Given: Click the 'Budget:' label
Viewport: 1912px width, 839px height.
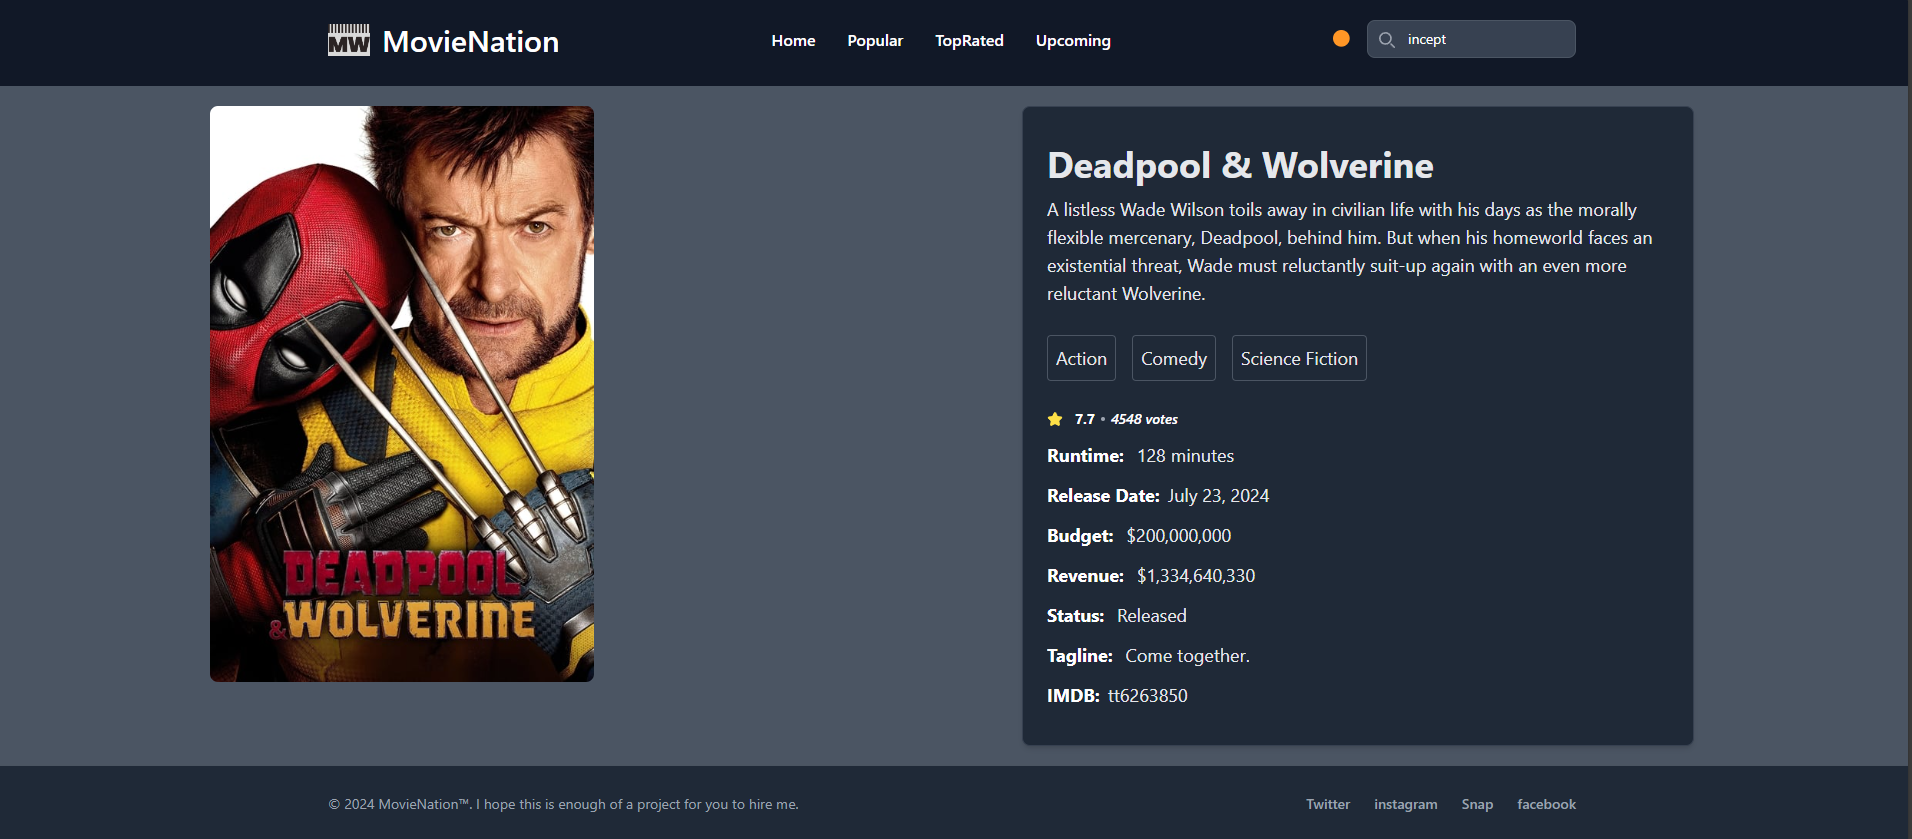Looking at the screenshot, I should click(1080, 536).
